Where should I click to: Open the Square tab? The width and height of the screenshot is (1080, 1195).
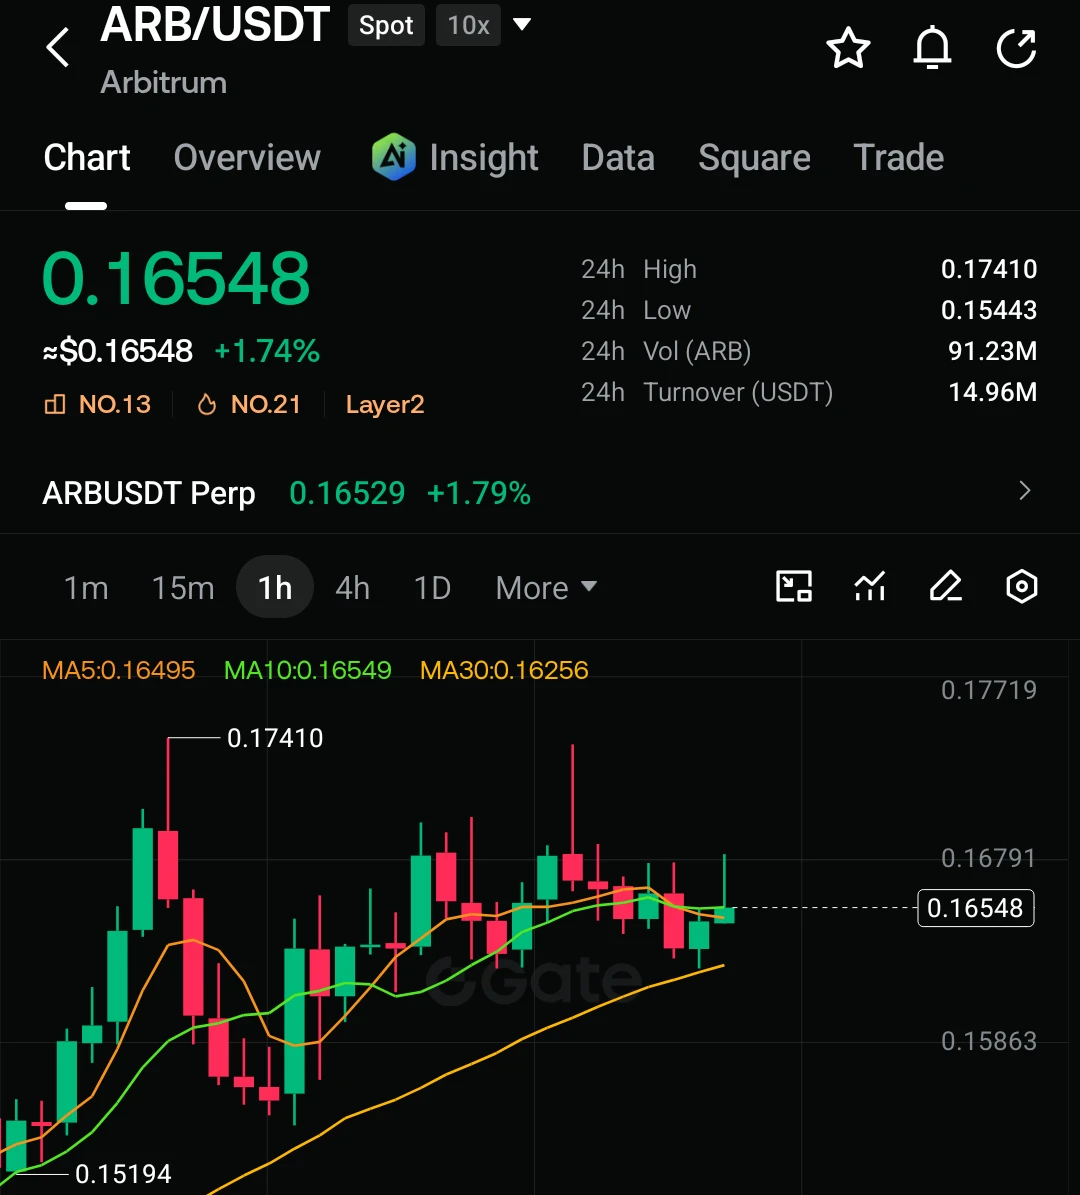[x=755, y=158]
